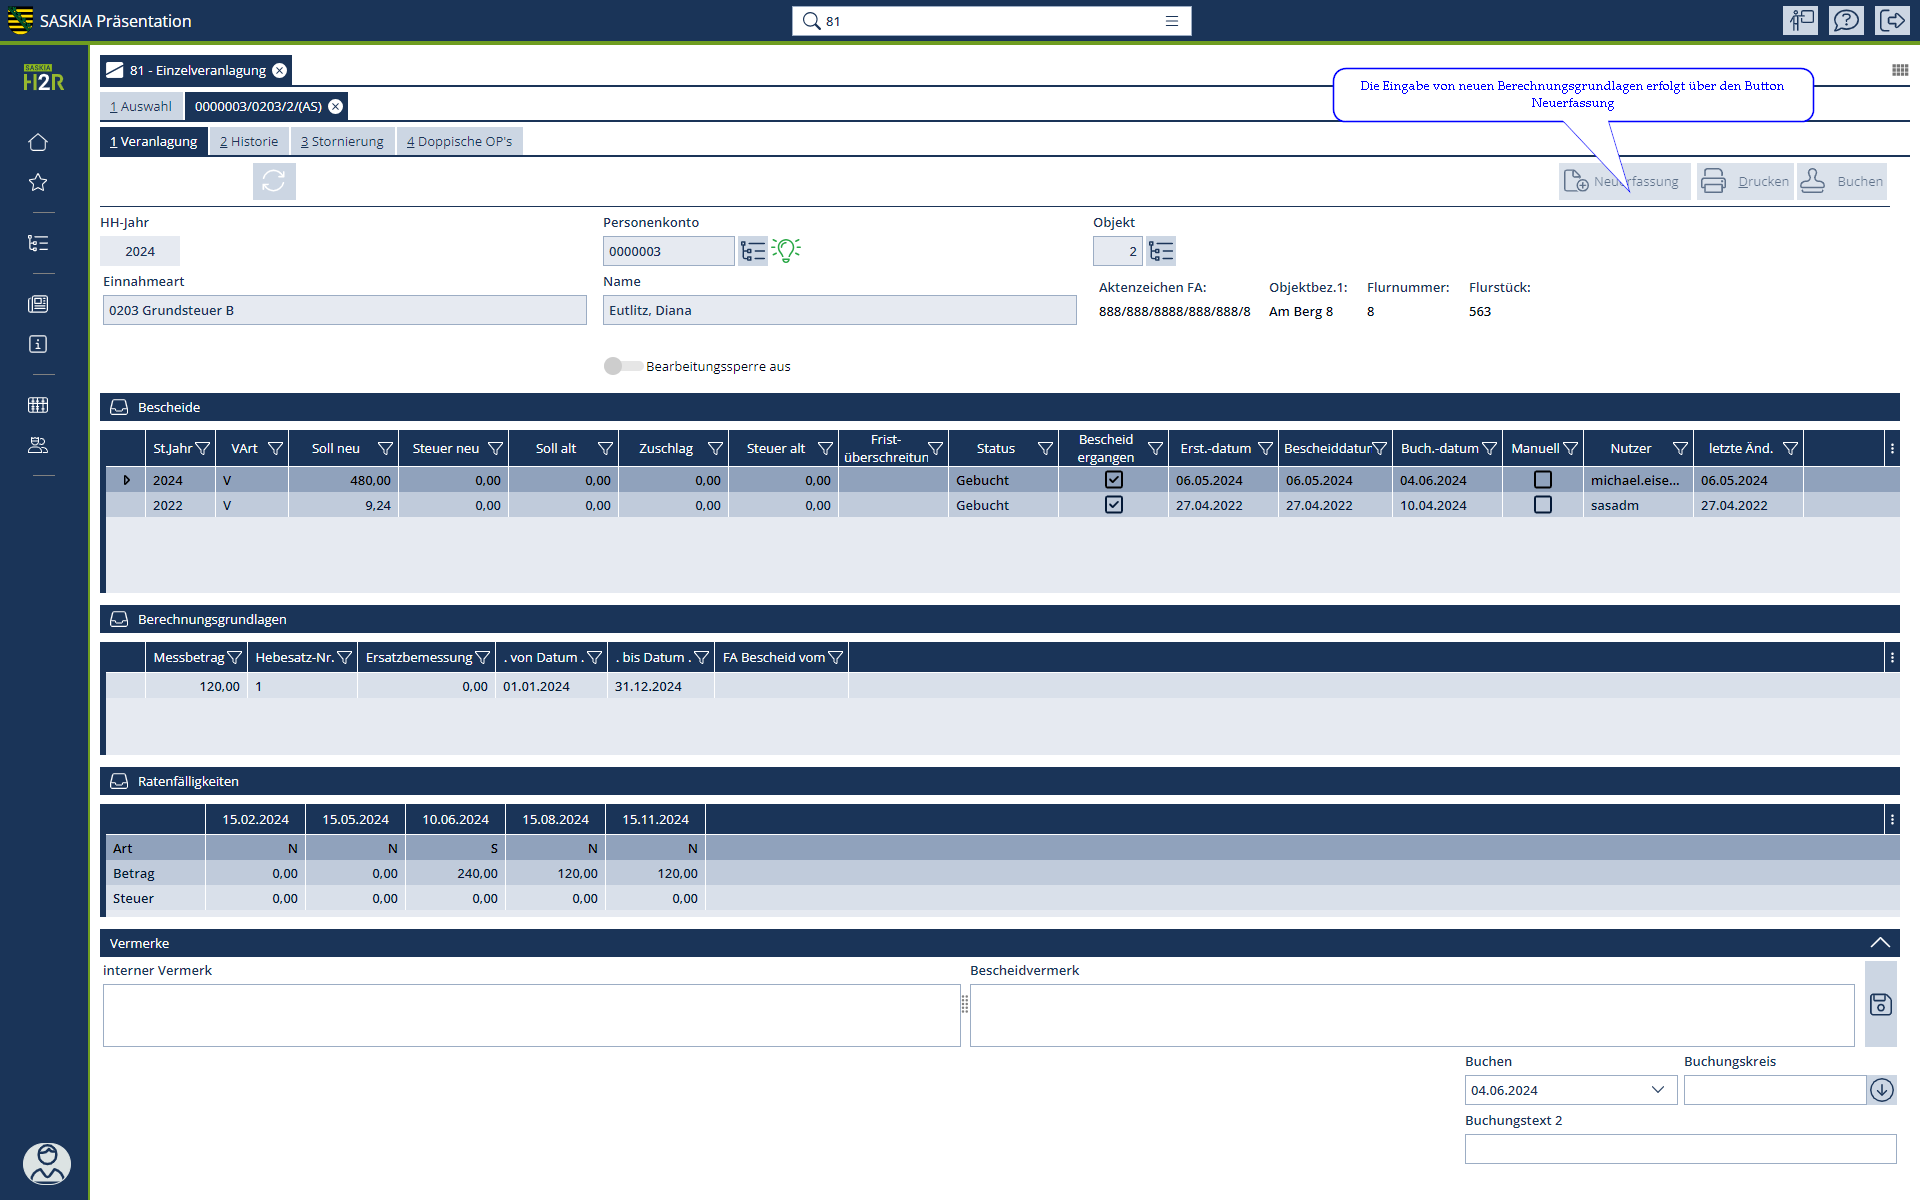Switch to the Stornierung tab
The height and width of the screenshot is (1200, 1920).
pyautogui.click(x=342, y=141)
